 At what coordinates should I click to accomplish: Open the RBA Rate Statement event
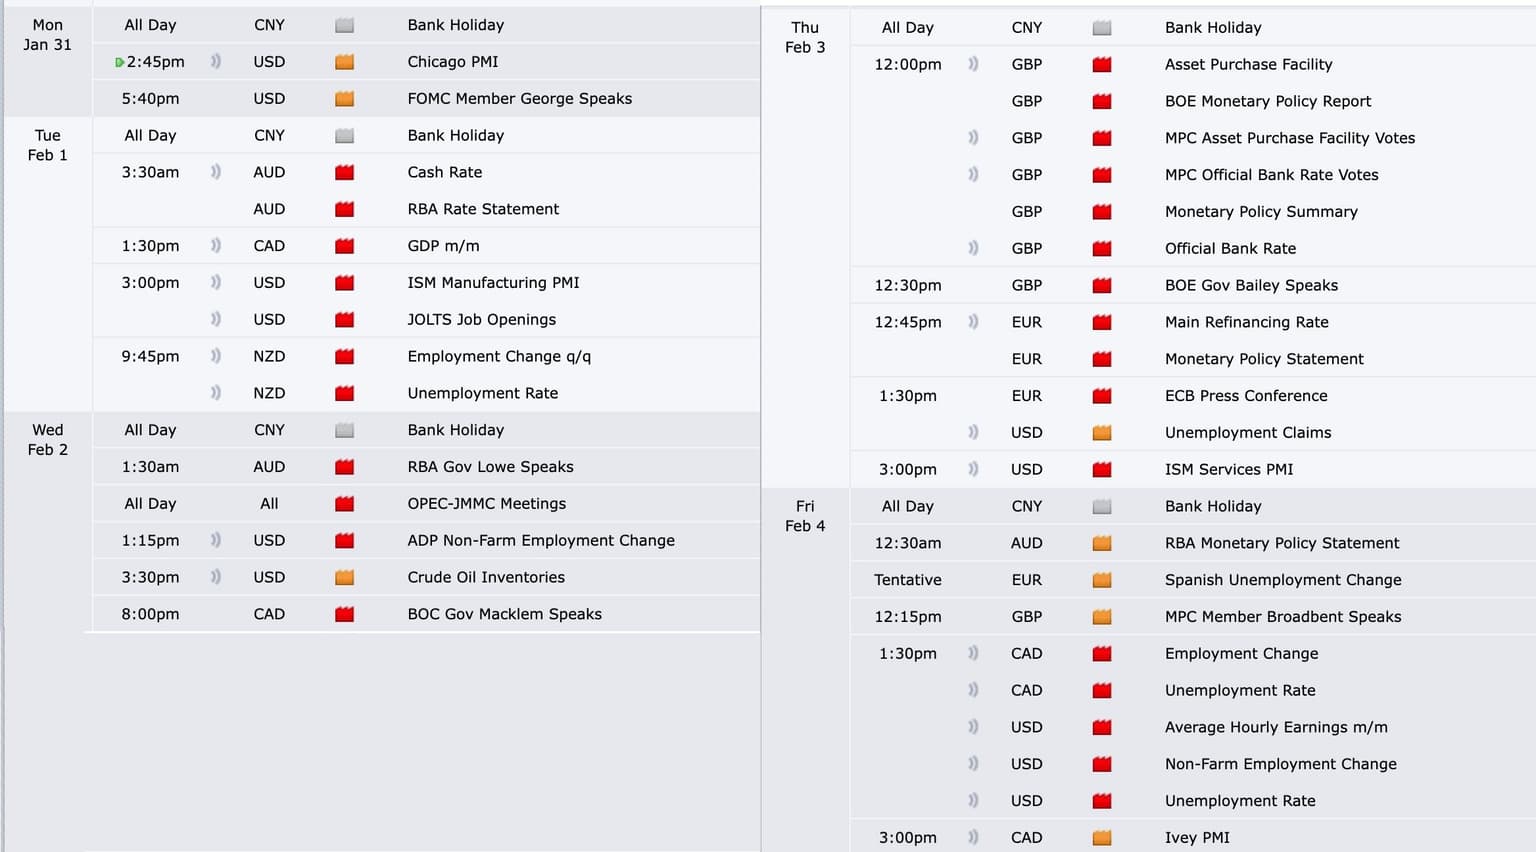[x=483, y=209]
